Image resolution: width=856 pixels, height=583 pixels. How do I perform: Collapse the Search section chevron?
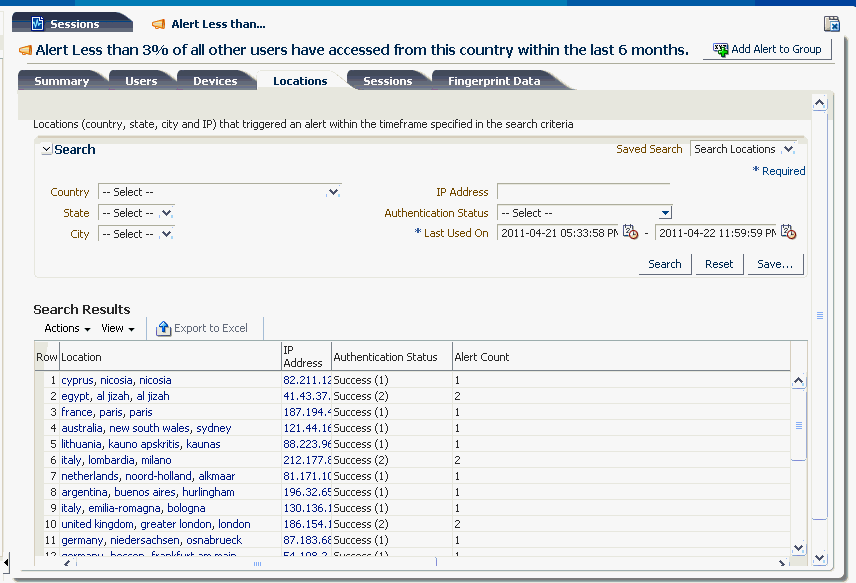tap(46, 148)
